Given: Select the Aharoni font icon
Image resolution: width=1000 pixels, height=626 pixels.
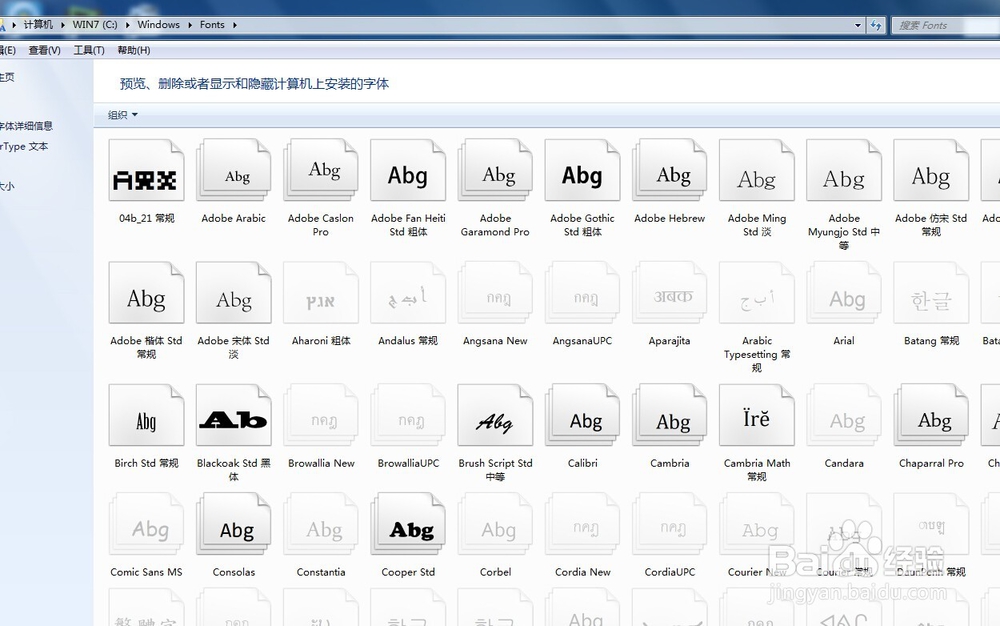Looking at the screenshot, I should (x=321, y=292).
